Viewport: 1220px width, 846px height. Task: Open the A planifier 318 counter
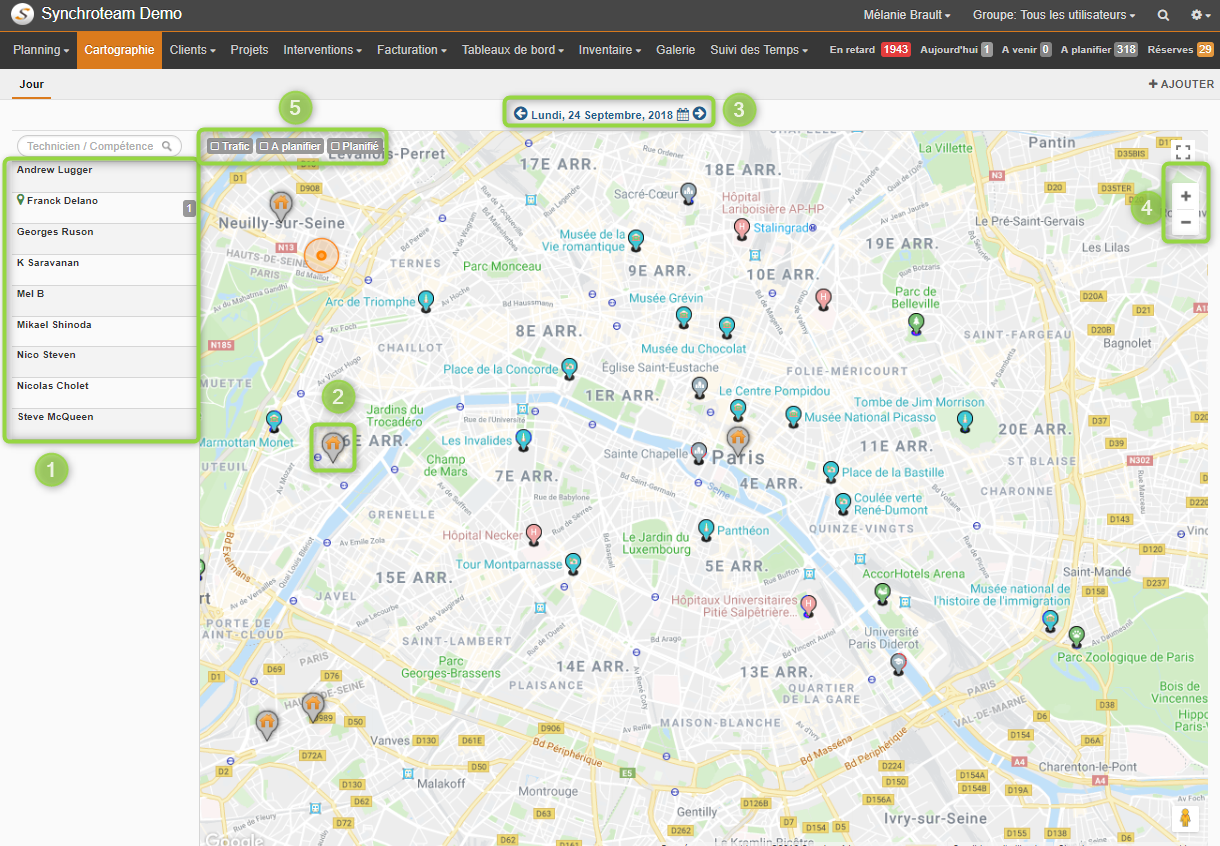tap(1100, 50)
